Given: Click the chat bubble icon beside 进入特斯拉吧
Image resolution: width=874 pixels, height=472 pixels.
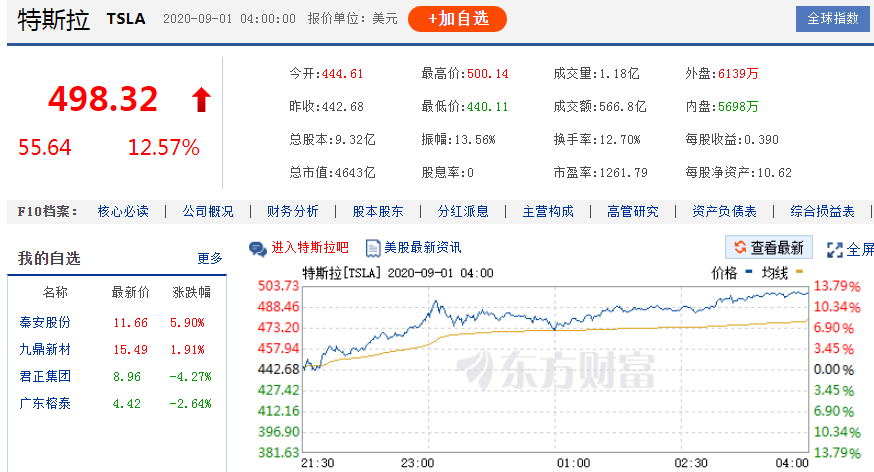Looking at the screenshot, I should click(x=257, y=248).
